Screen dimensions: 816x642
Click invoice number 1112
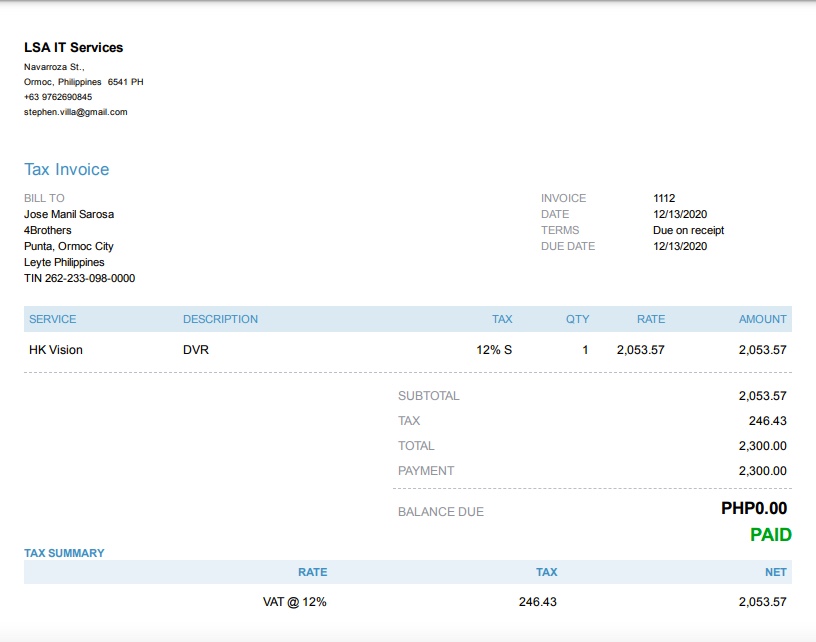(x=664, y=198)
